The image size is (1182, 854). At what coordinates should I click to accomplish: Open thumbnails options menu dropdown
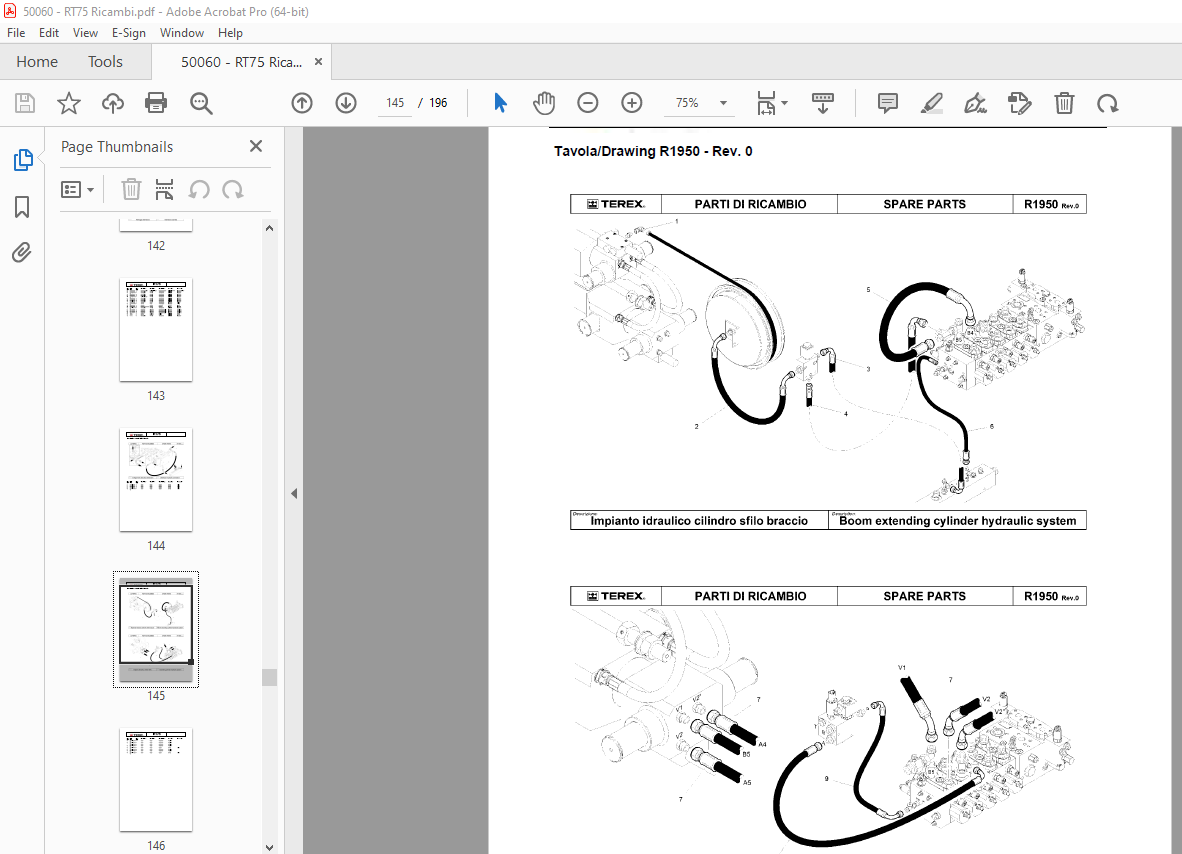tap(77, 189)
